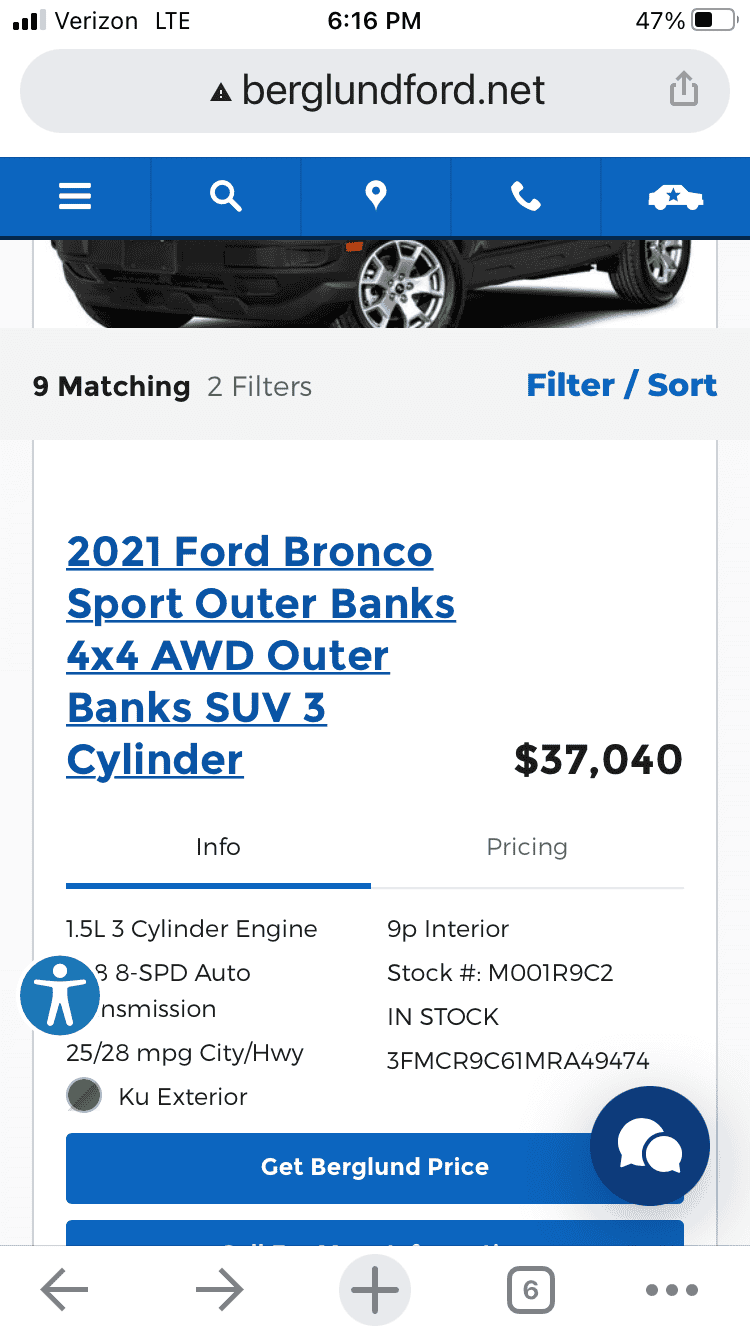
Task: Tap the share icon in address bar
Action: click(683, 90)
